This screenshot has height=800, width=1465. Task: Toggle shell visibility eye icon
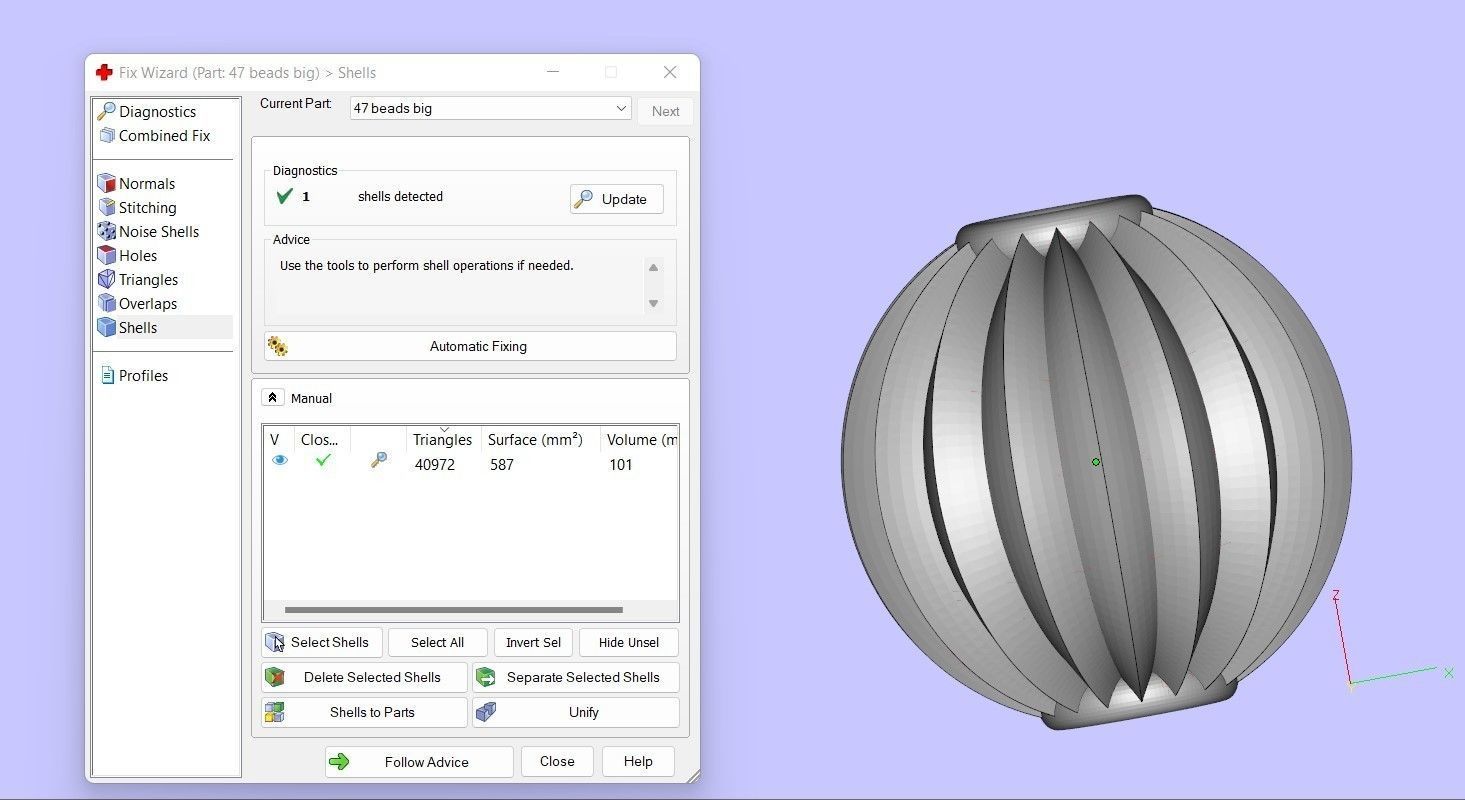(x=280, y=460)
